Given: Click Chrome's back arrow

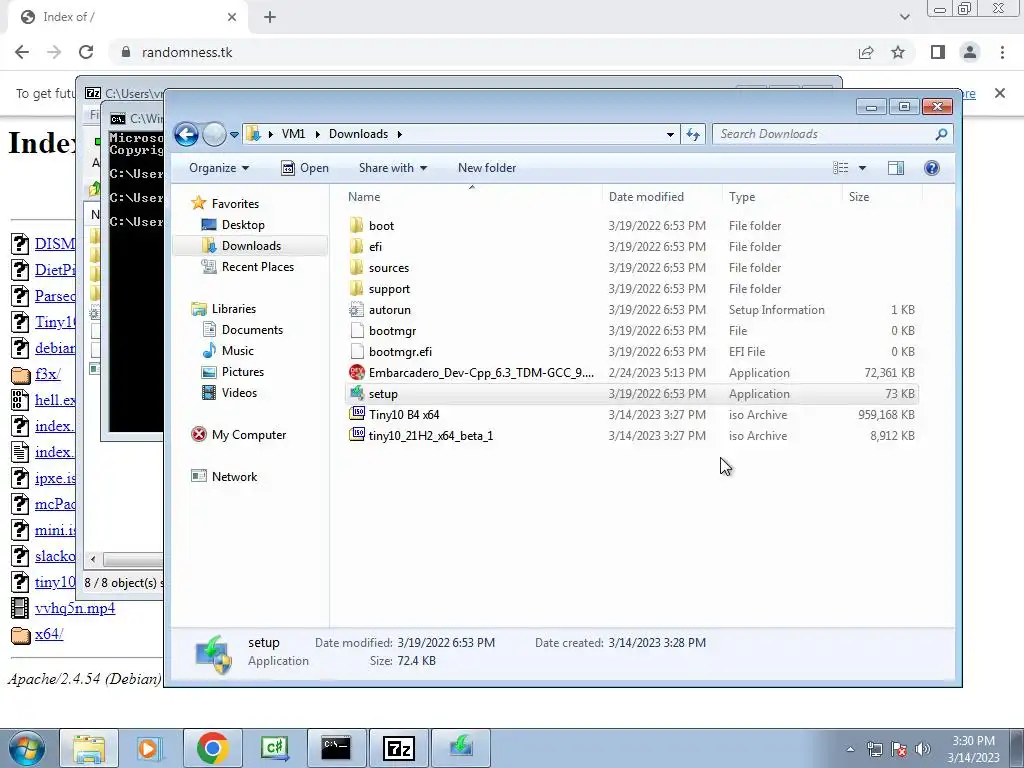Looking at the screenshot, I should tap(22, 52).
